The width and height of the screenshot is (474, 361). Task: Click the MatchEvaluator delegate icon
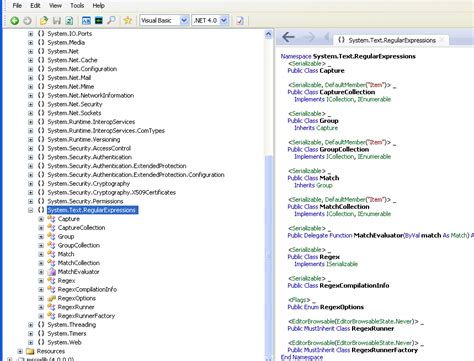tap(51, 272)
